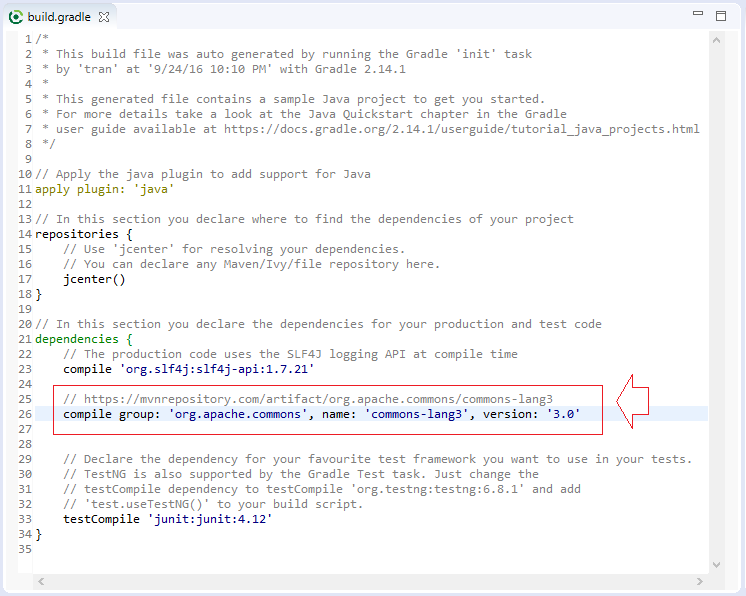Click the comment mentioning SLF4J logging API
The width and height of the screenshot is (746, 596).
tap(290, 354)
